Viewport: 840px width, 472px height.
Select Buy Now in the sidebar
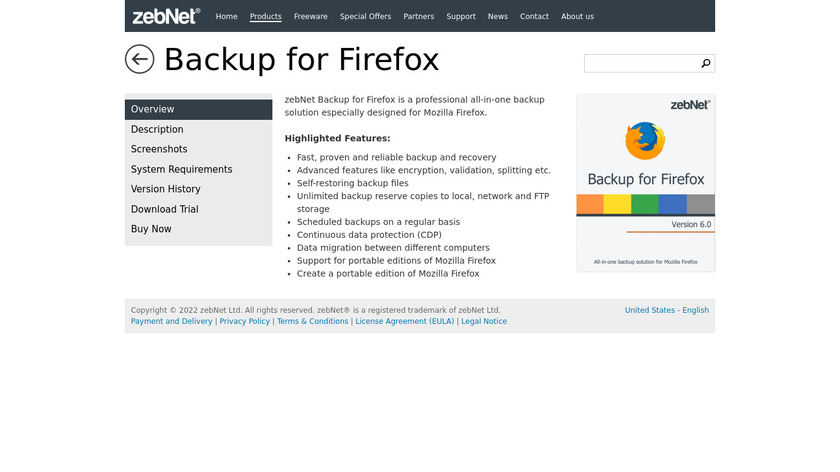(198, 229)
